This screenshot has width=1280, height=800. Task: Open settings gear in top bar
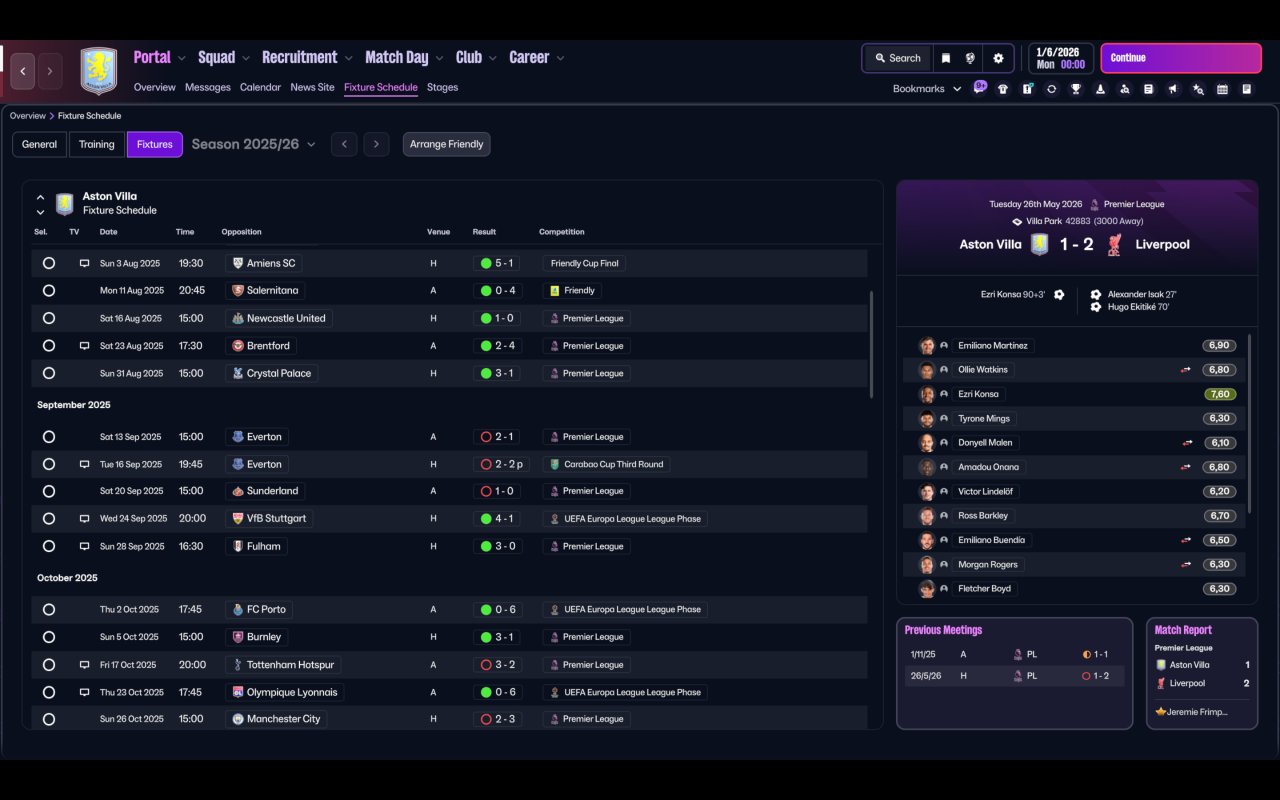click(x=998, y=58)
